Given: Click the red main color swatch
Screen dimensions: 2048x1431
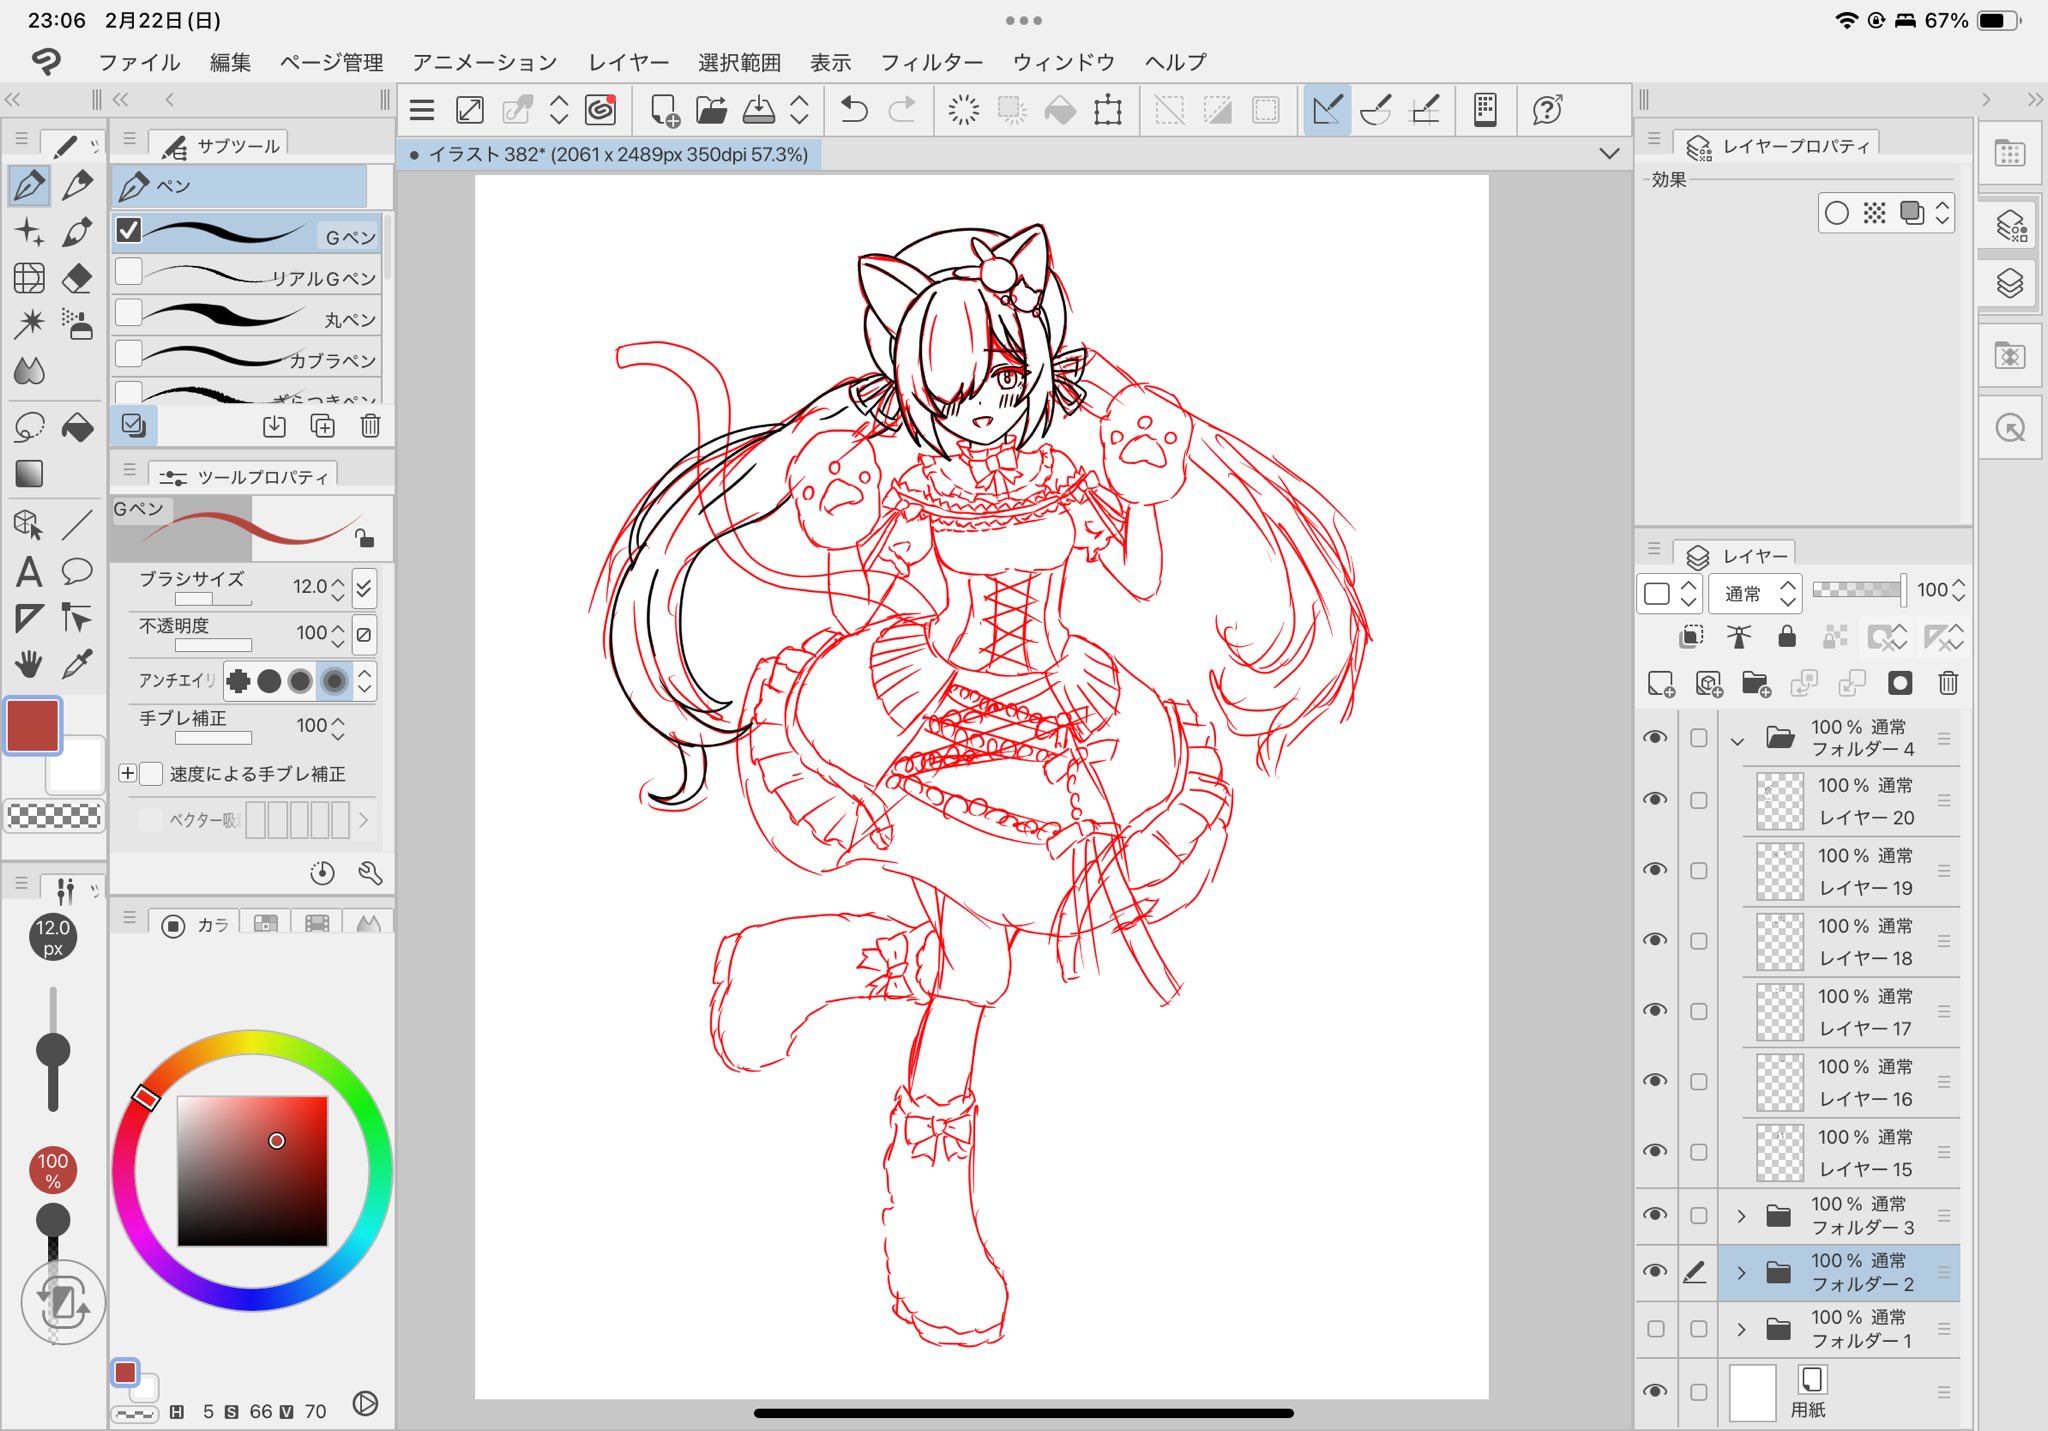Looking at the screenshot, I should [32, 725].
